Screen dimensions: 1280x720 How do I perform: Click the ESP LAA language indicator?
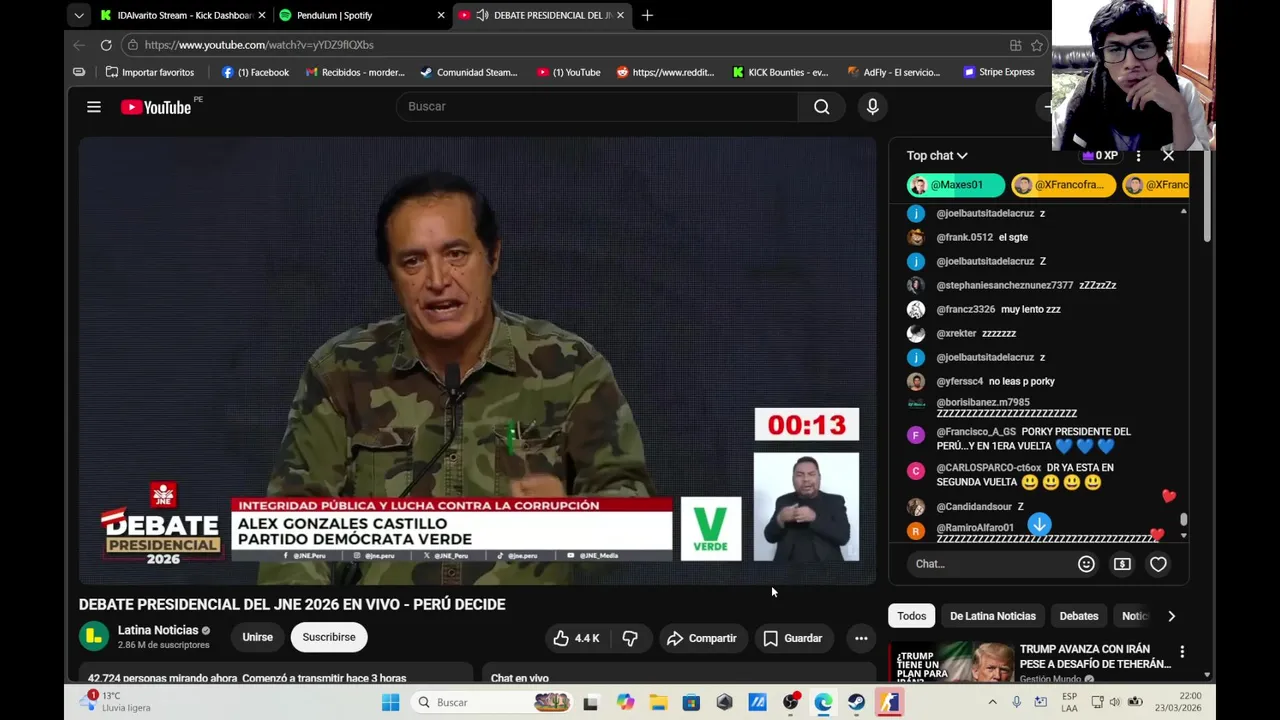click(x=1069, y=702)
